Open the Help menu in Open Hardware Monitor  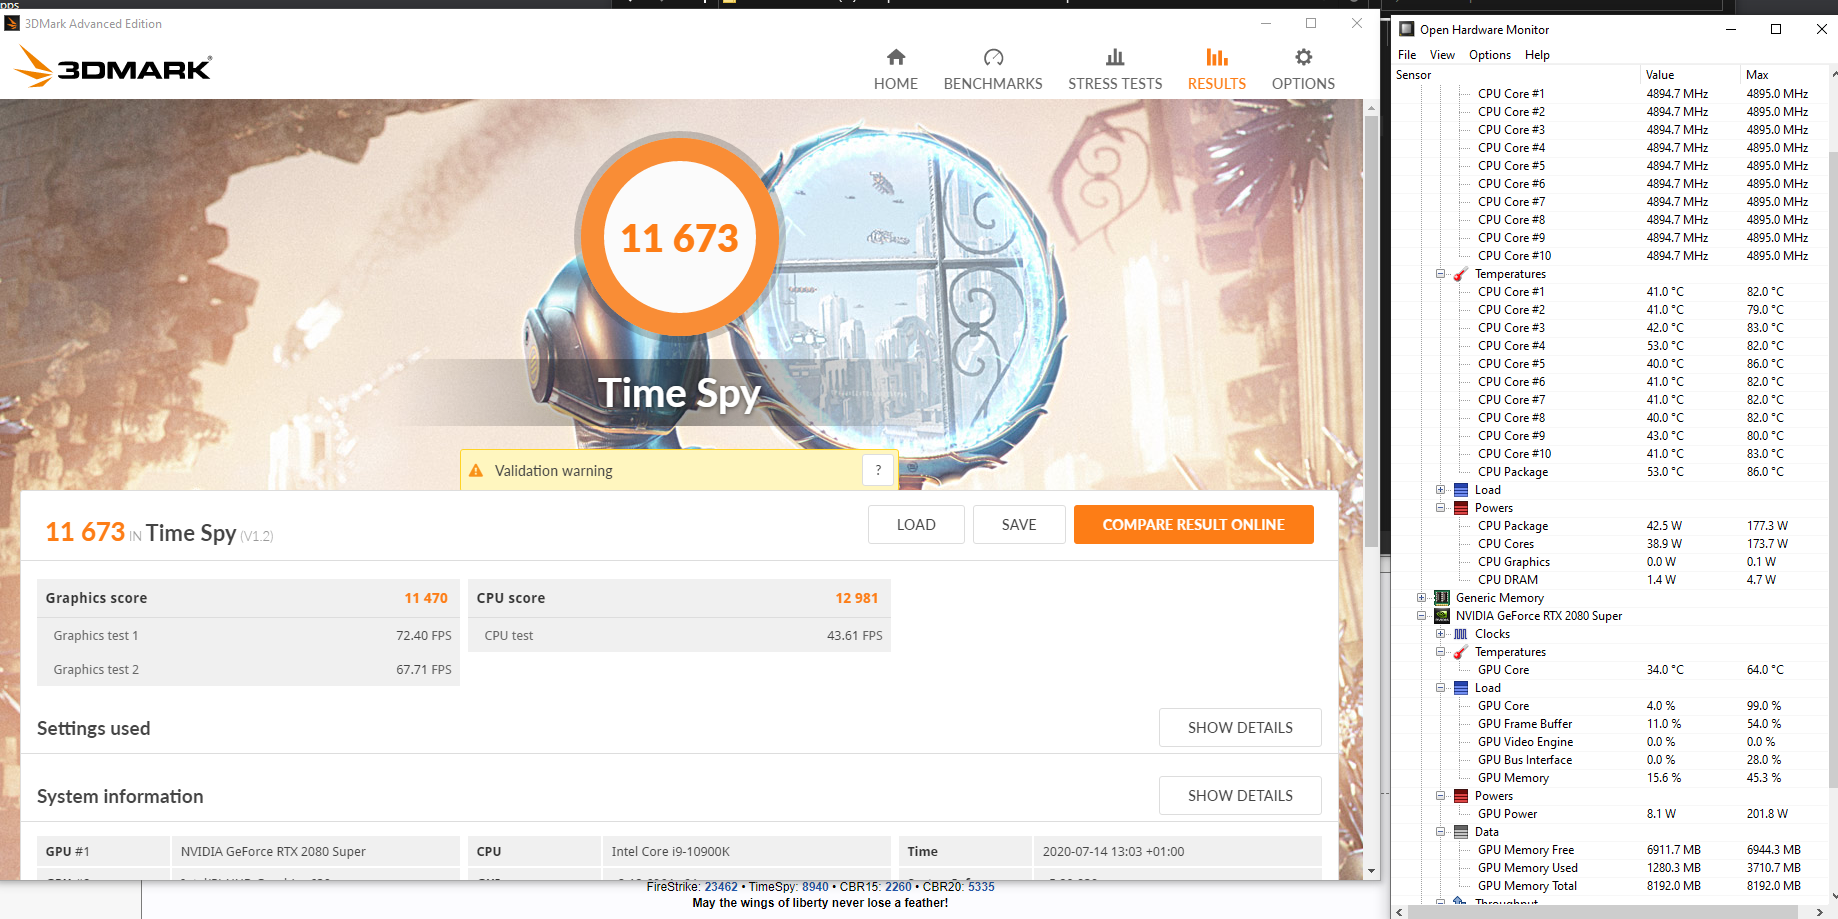pos(1537,55)
